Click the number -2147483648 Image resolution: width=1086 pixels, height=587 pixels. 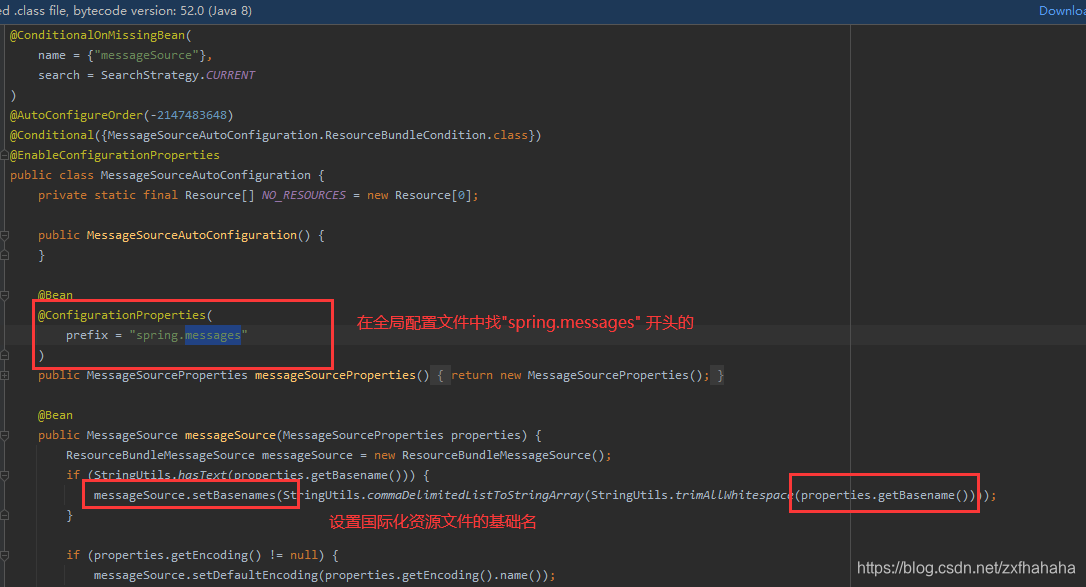click(188, 115)
